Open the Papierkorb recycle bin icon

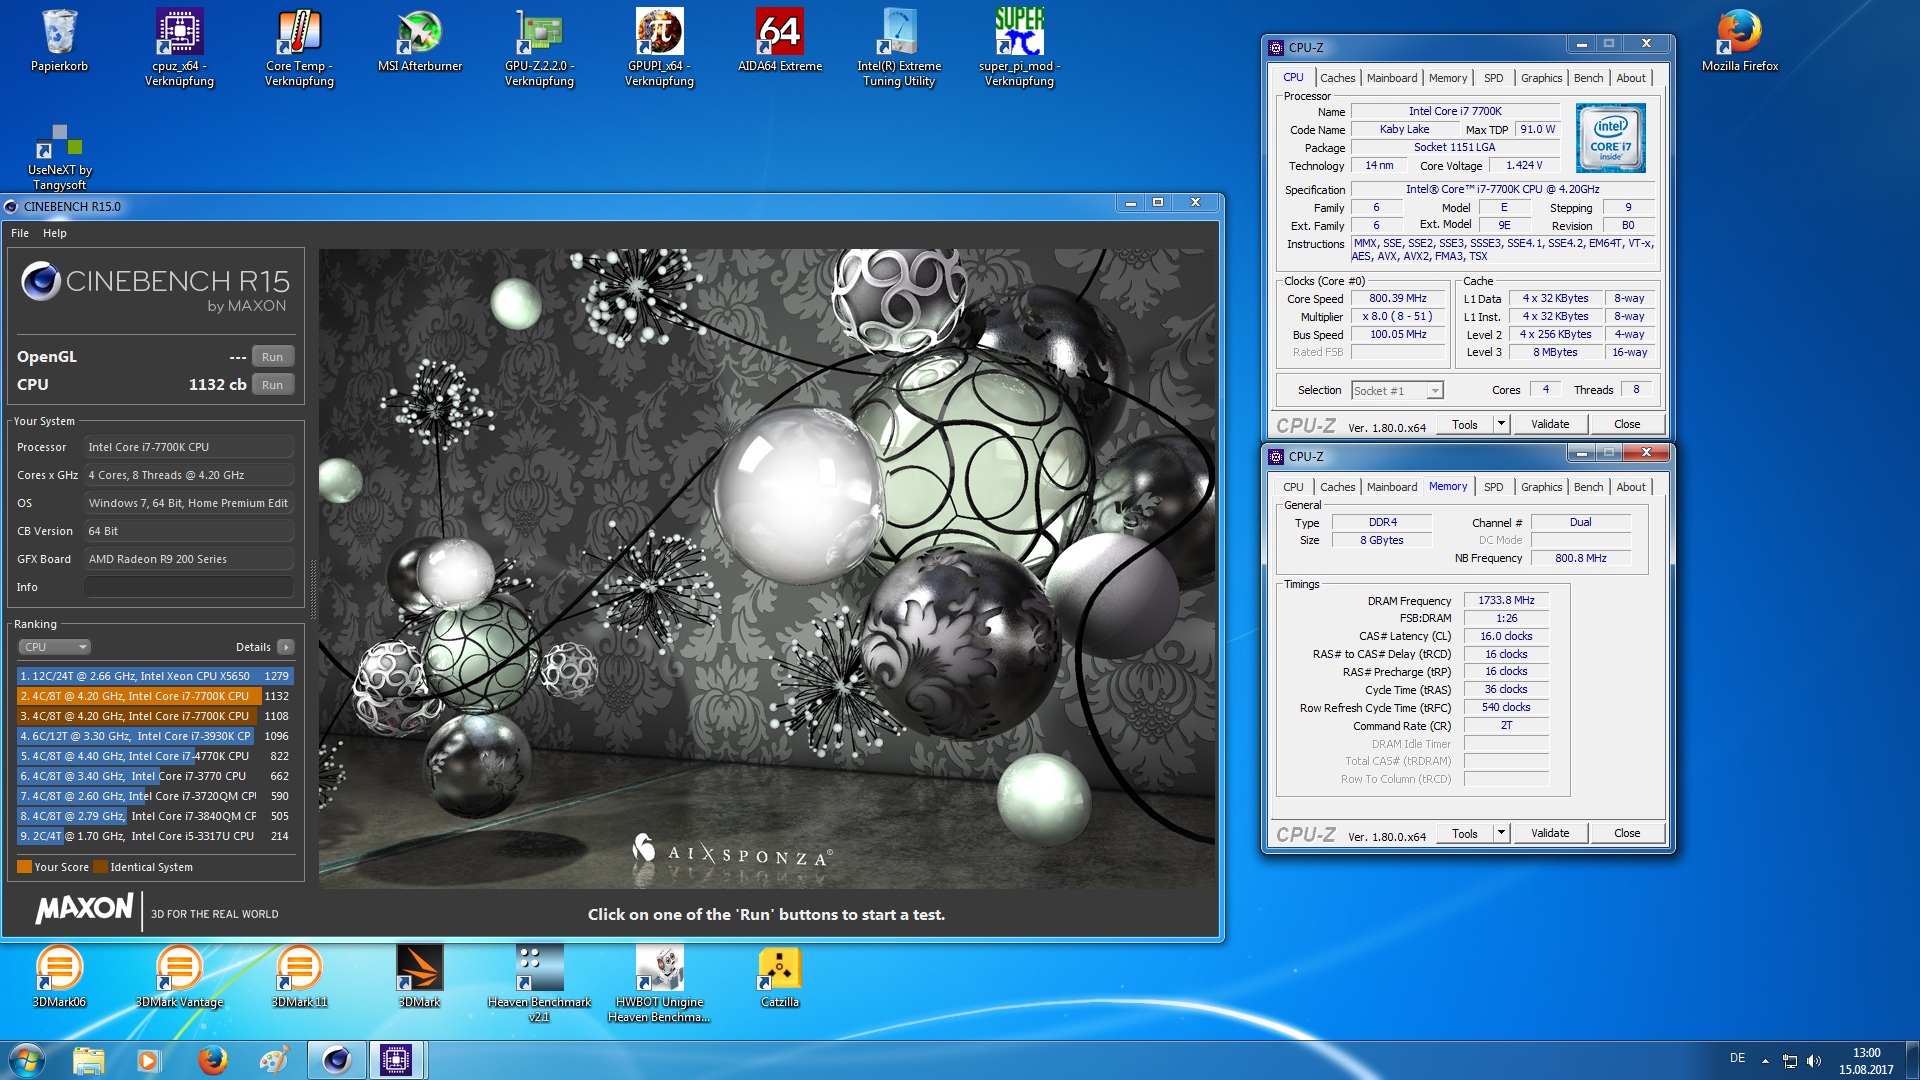[59, 40]
